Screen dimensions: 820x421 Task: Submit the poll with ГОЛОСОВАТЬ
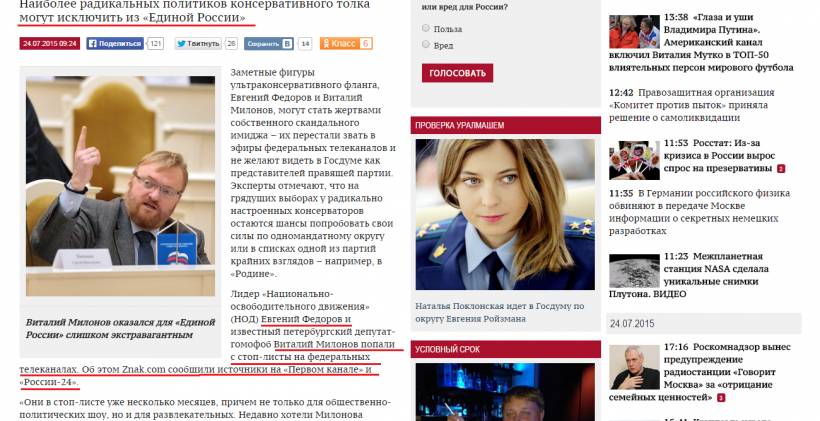pyautogui.click(x=458, y=73)
